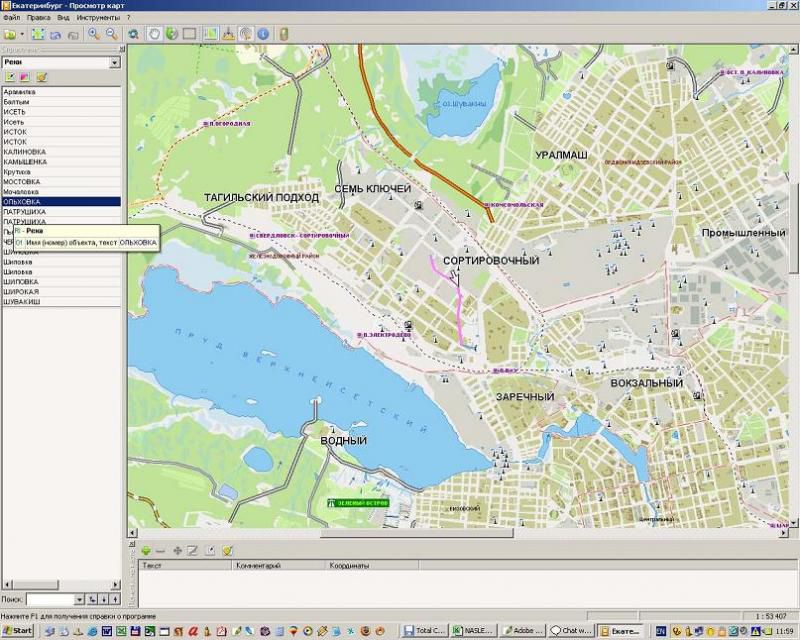800x640 pixels.
Task: Expand the open folder dropdown arrow
Action: (x=22, y=34)
